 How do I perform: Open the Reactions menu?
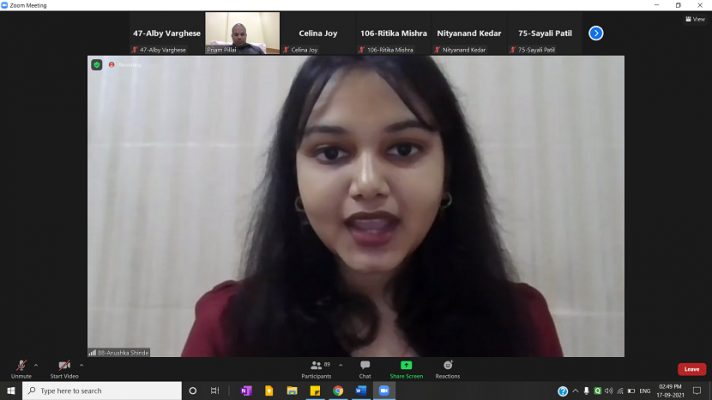click(x=448, y=367)
